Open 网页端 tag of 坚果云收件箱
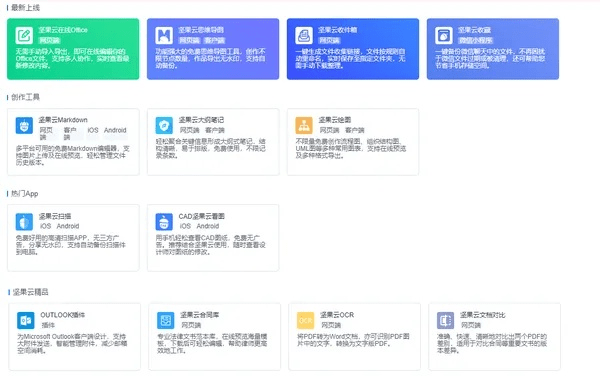Viewport: 600px width, 376px height. click(329, 40)
